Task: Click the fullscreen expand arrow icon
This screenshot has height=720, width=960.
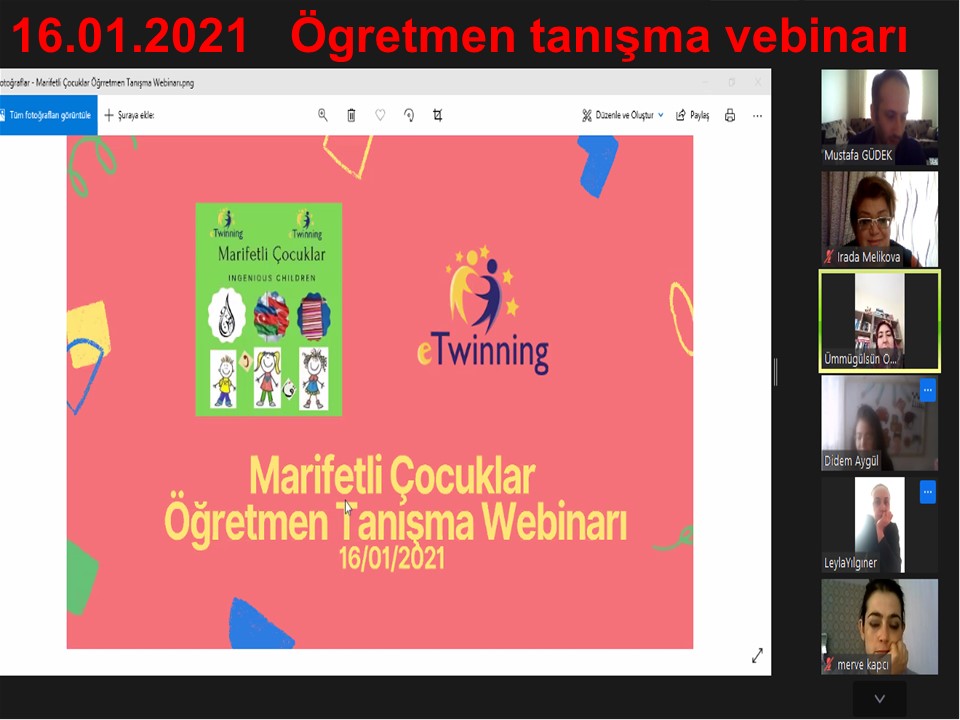Action: [757, 656]
